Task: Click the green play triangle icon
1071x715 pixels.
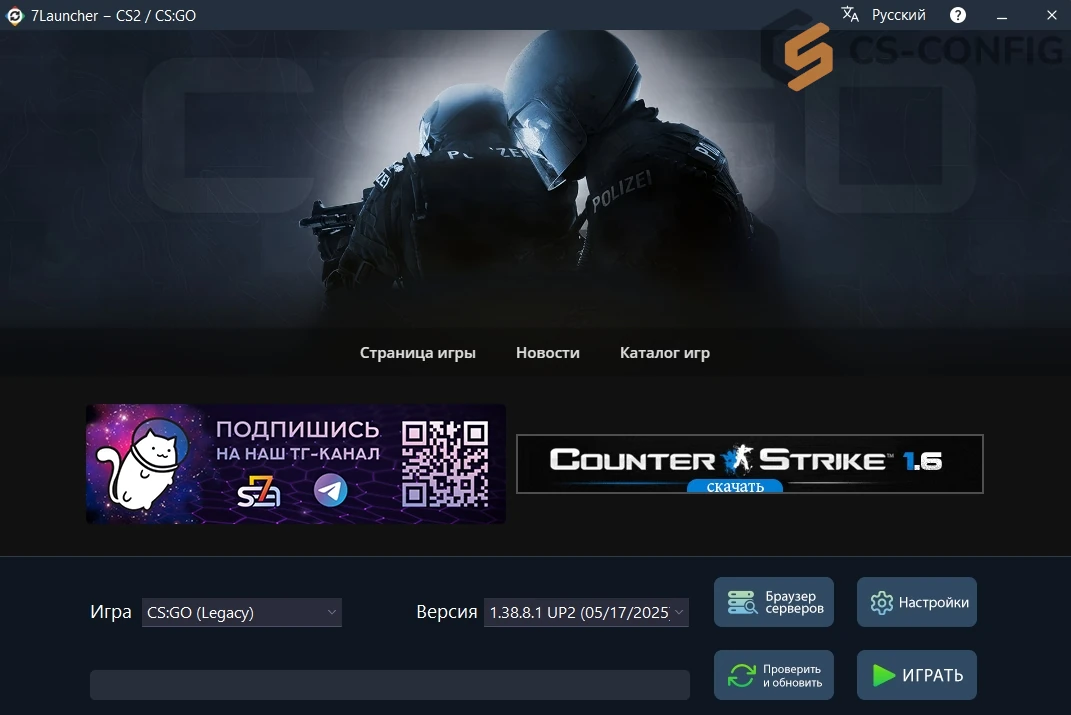Action: coord(884,675)
